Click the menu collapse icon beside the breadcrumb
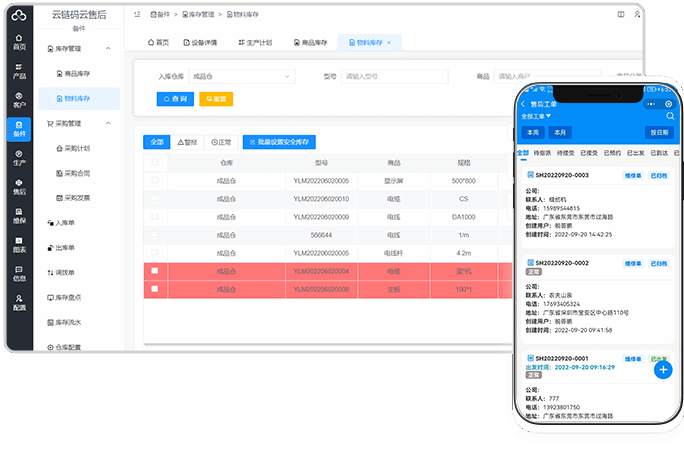Screen dimensions: 684x456 [138, 15]
